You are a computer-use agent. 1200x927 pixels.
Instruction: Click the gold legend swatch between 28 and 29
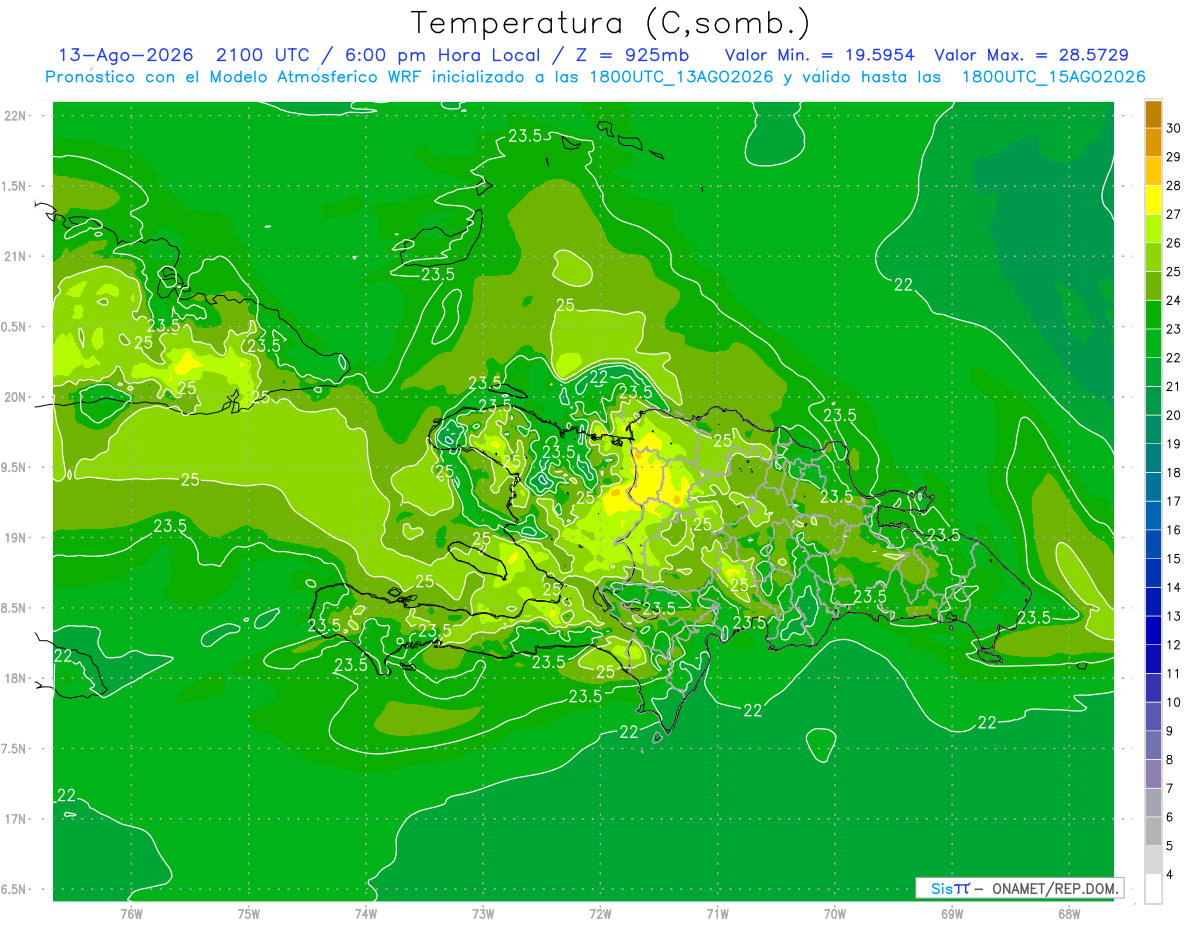pyautogui.click(x=1153, y=171)
